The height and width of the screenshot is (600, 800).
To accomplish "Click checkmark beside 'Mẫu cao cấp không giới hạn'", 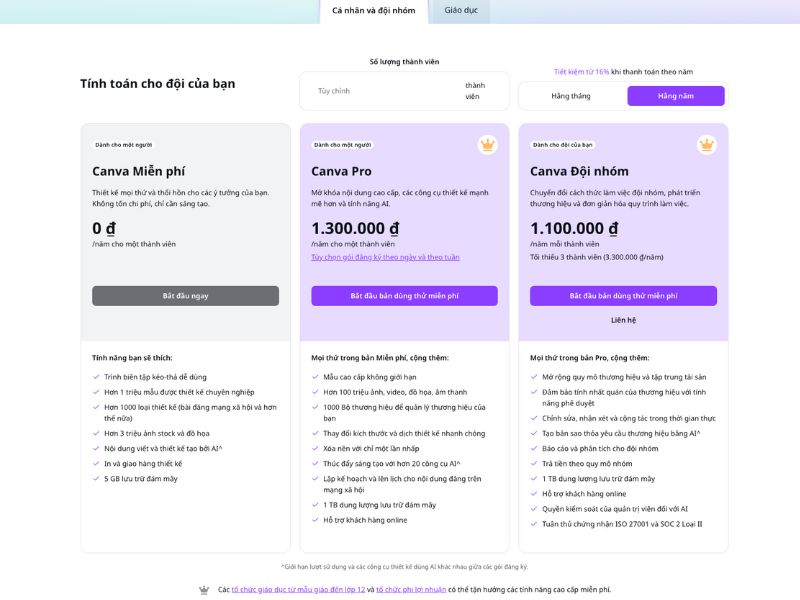I will click(x=315, y=377).
